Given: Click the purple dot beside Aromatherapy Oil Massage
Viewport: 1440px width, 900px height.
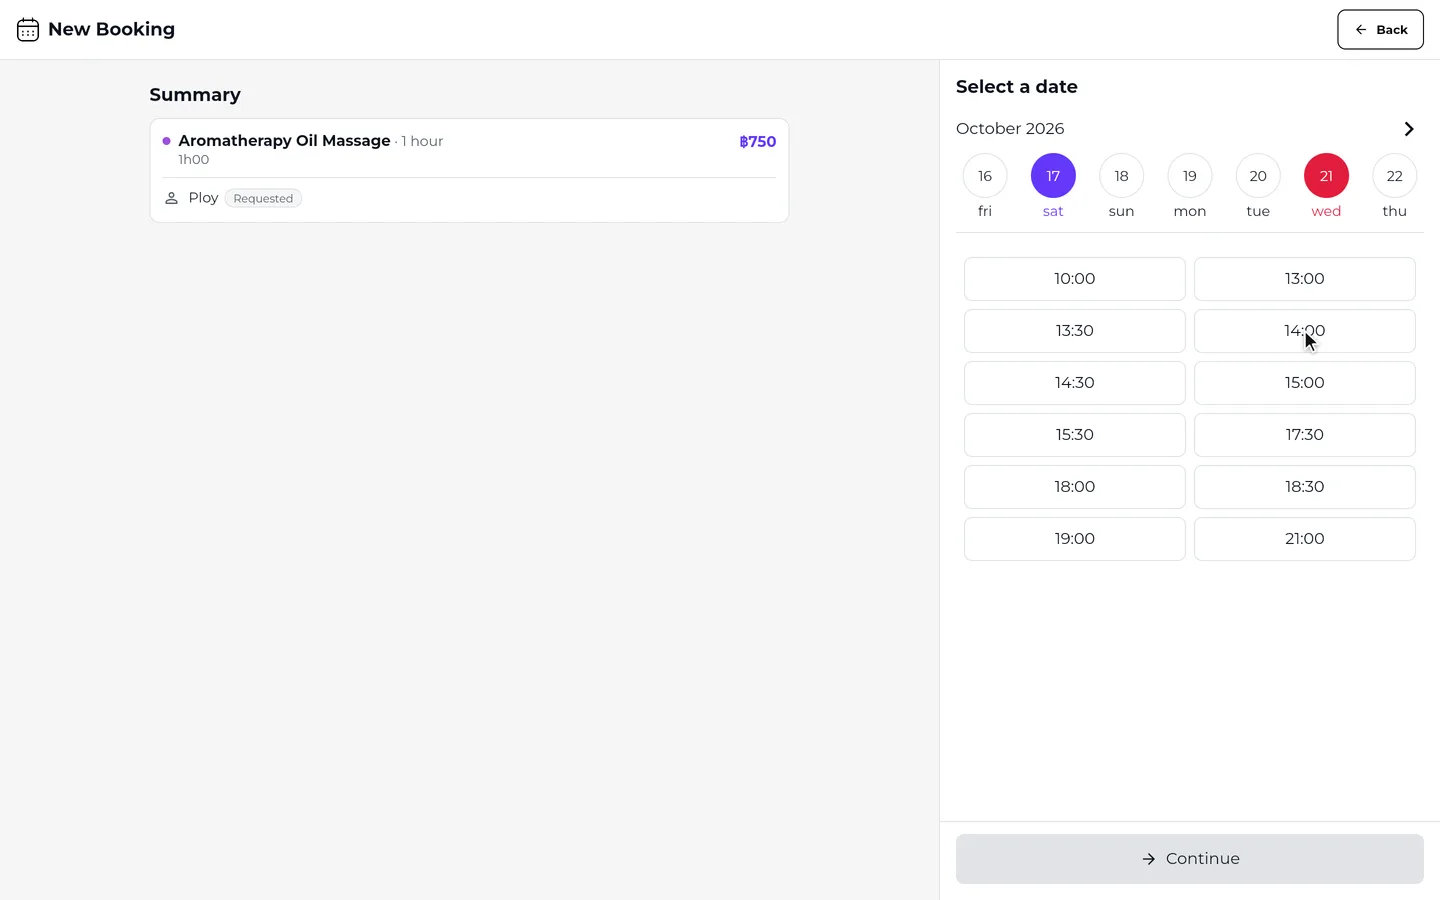Looking at the screenshot, I should (x=166, y=141).
